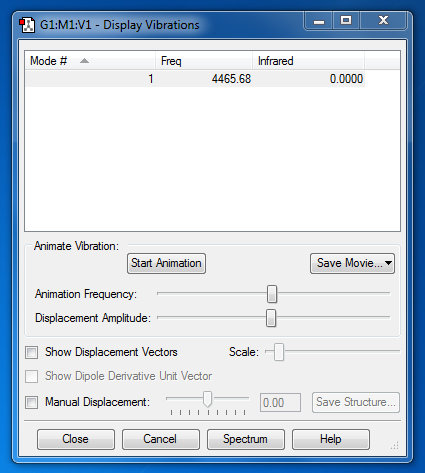Click the Cancel button

pyautogui.click(x=161, y=439)
